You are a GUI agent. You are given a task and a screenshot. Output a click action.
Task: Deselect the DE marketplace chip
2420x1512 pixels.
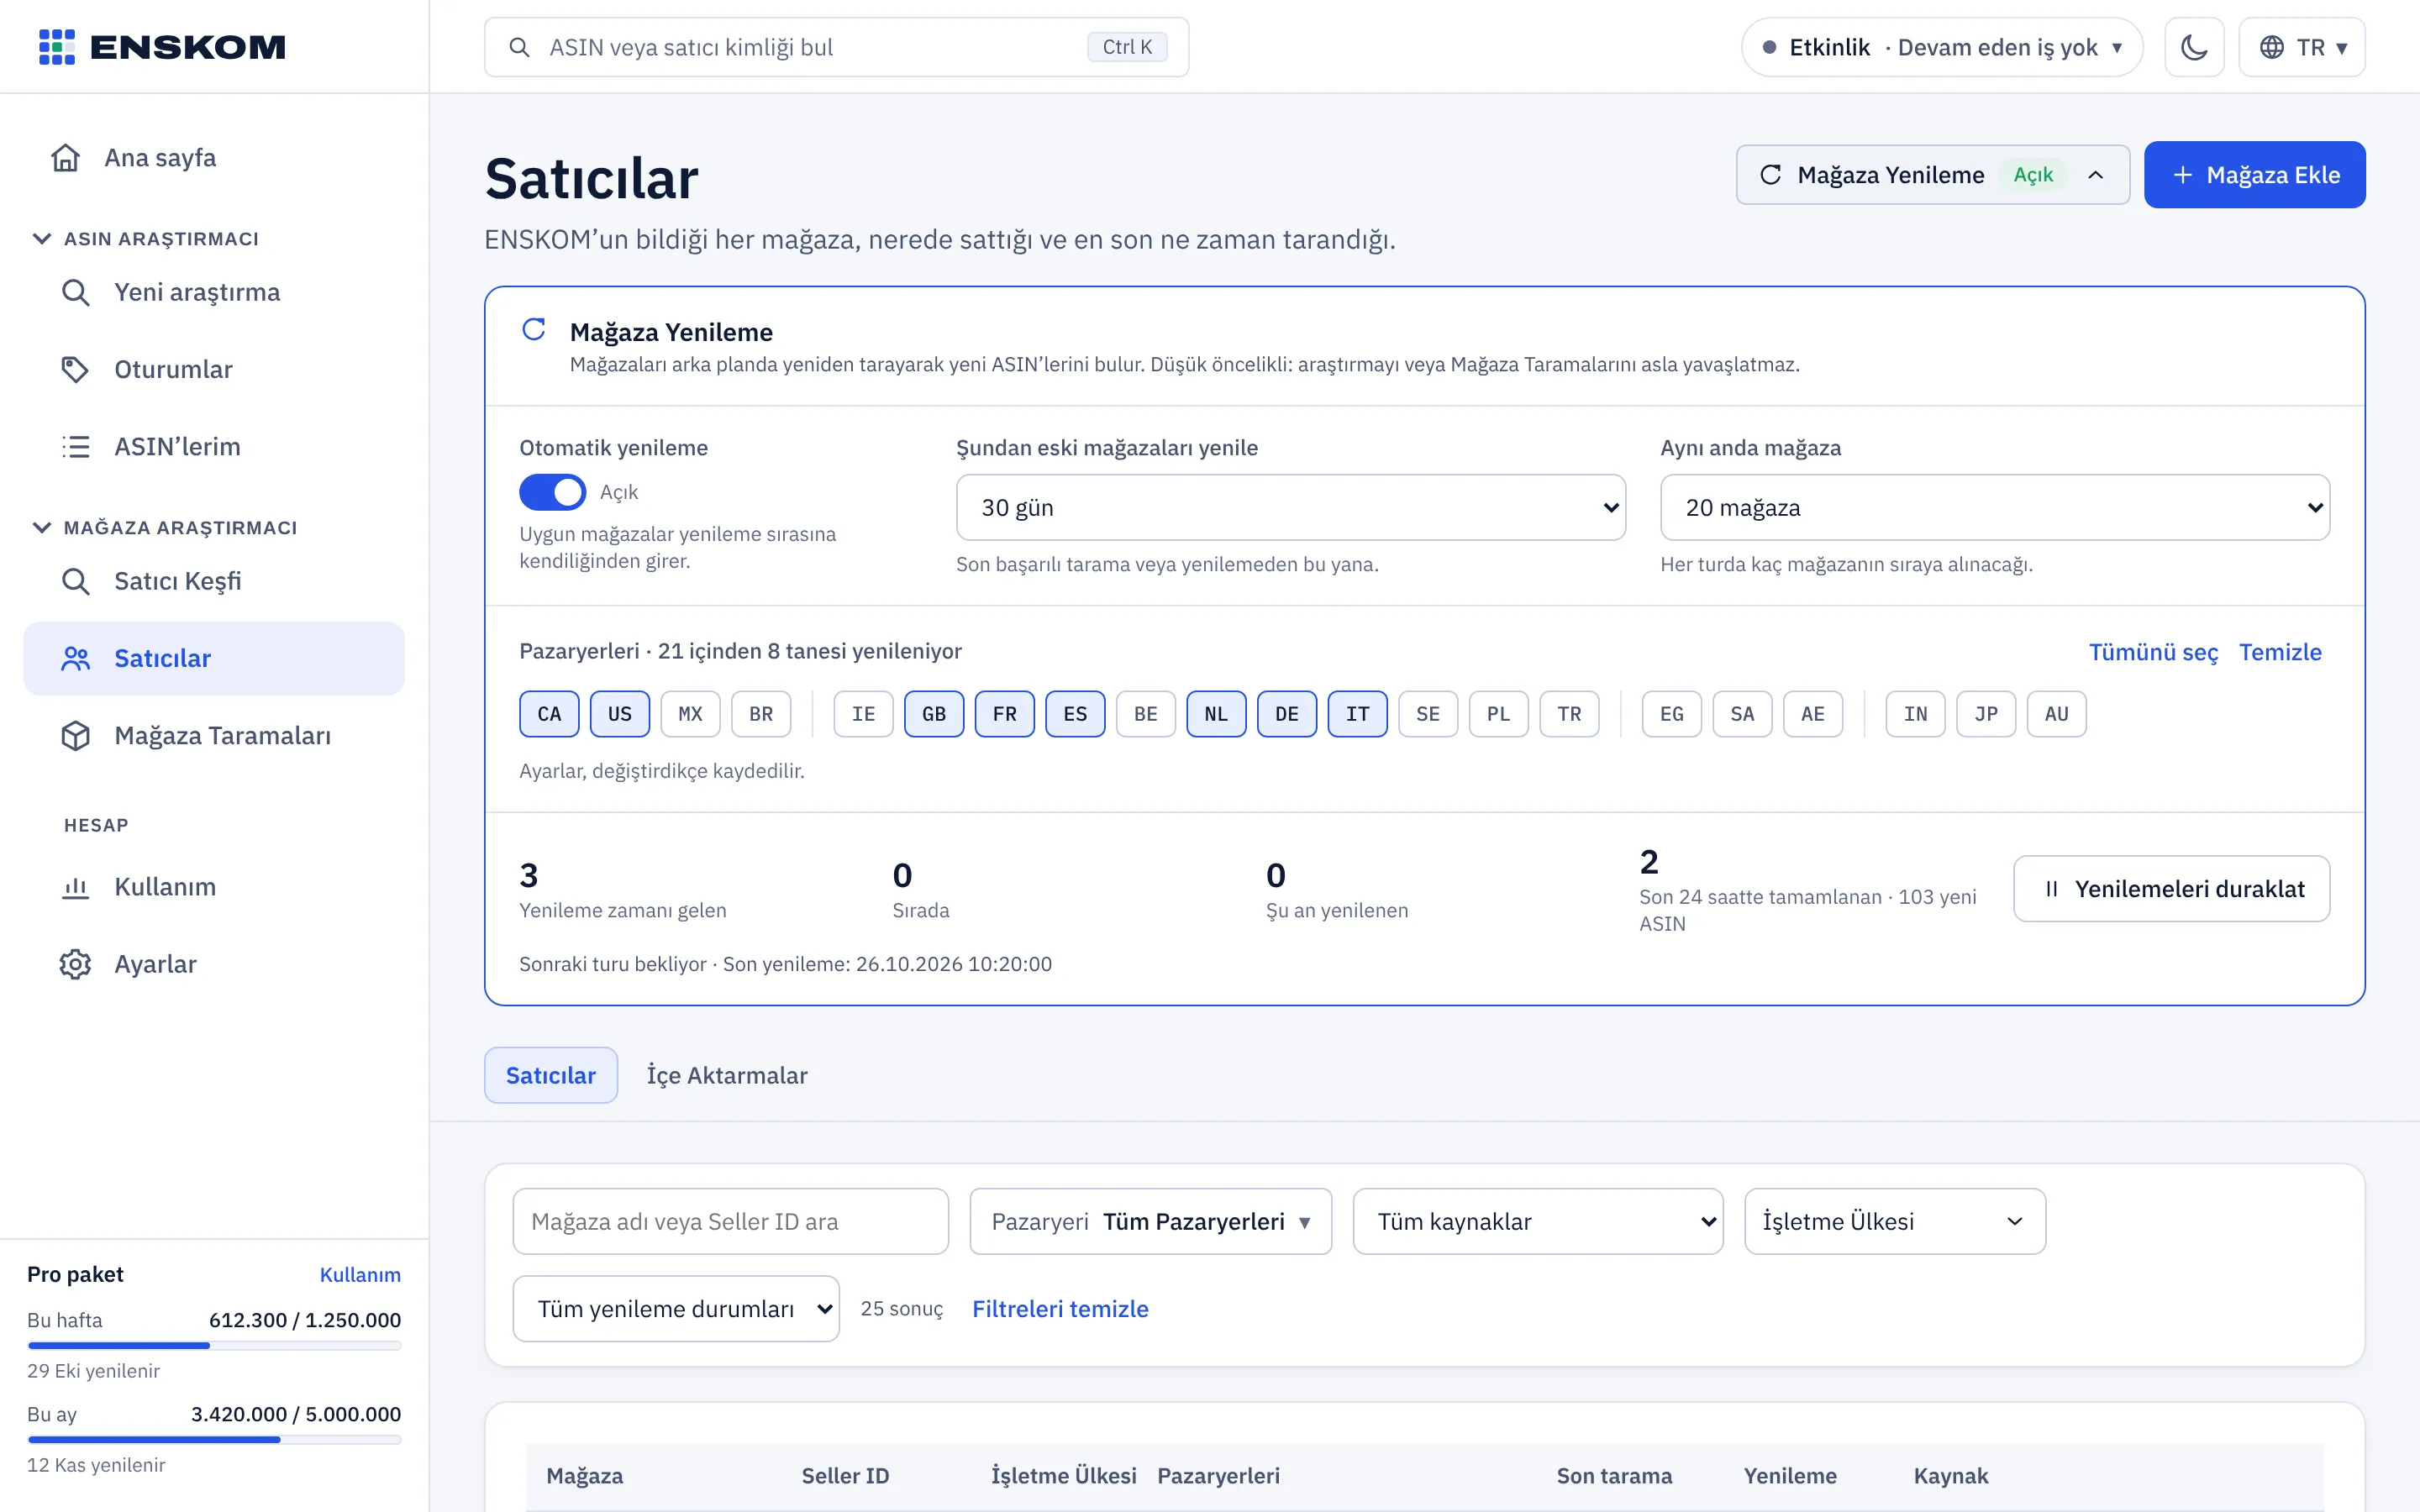pos(1286,714)
